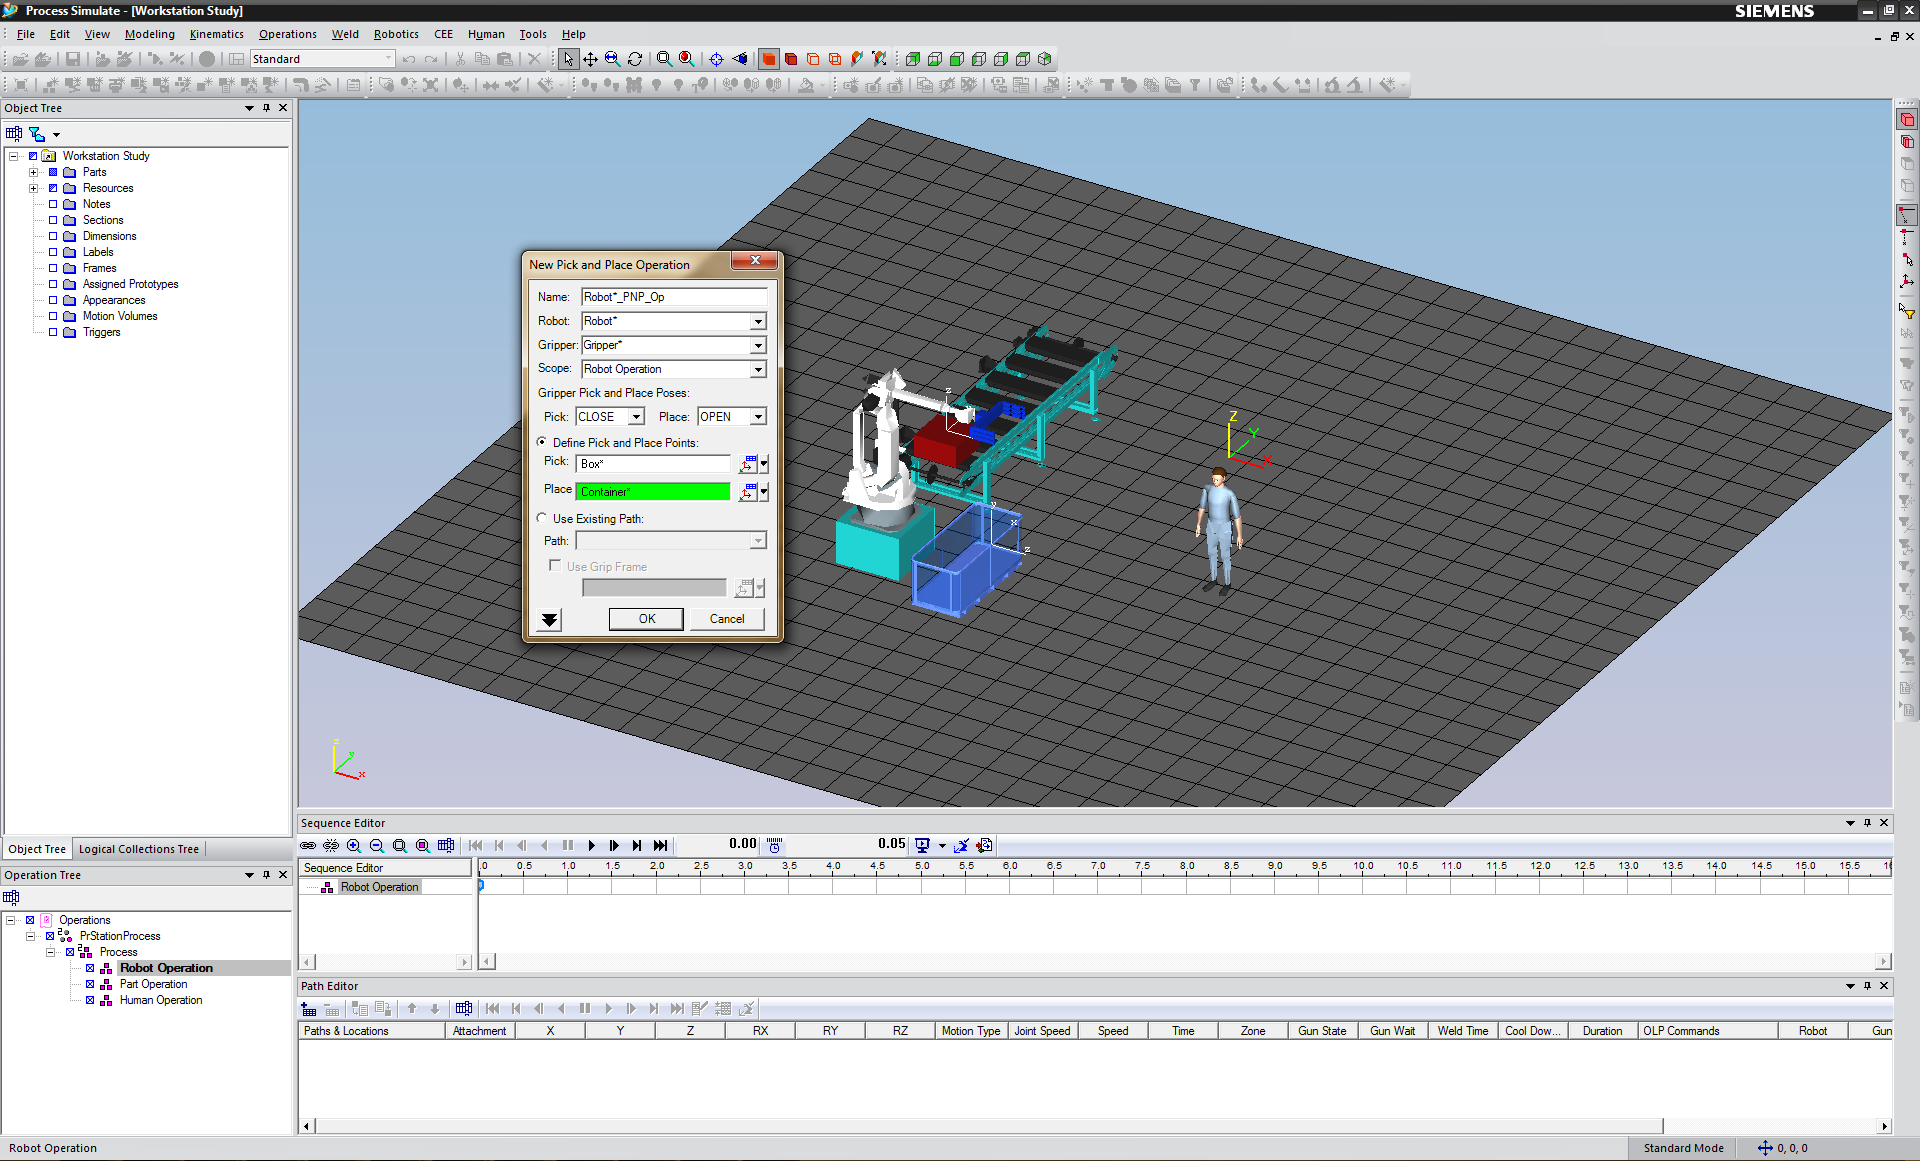Activate the Pan view tool
This screenshot has width=1920, height=1161.
pyautogui.click(x=590, y=59)
